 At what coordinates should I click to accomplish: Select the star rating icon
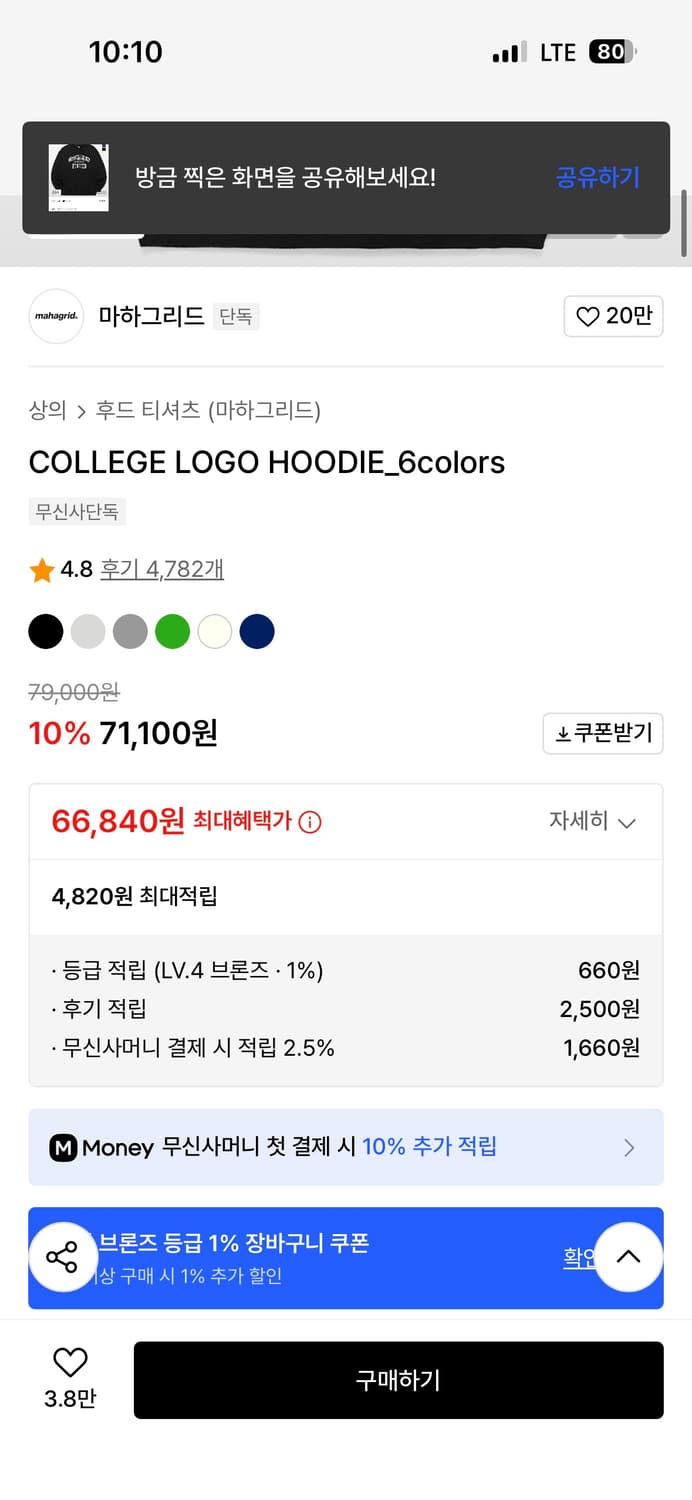[x=42, y=570]
